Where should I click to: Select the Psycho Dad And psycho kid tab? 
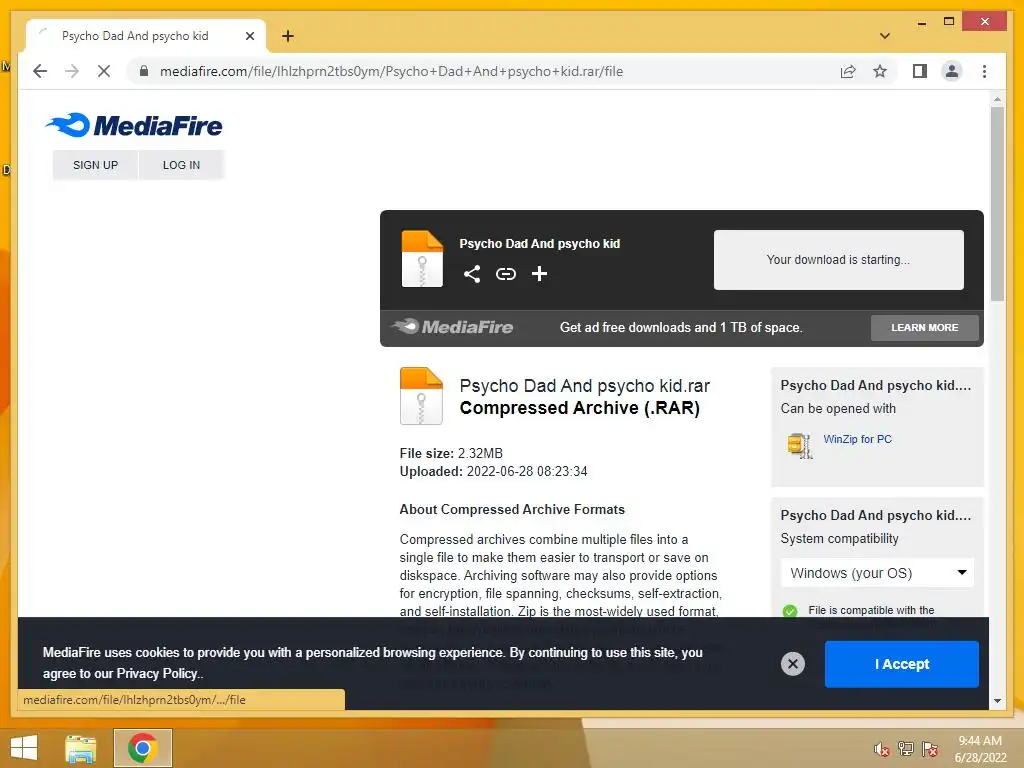point(145,36)
